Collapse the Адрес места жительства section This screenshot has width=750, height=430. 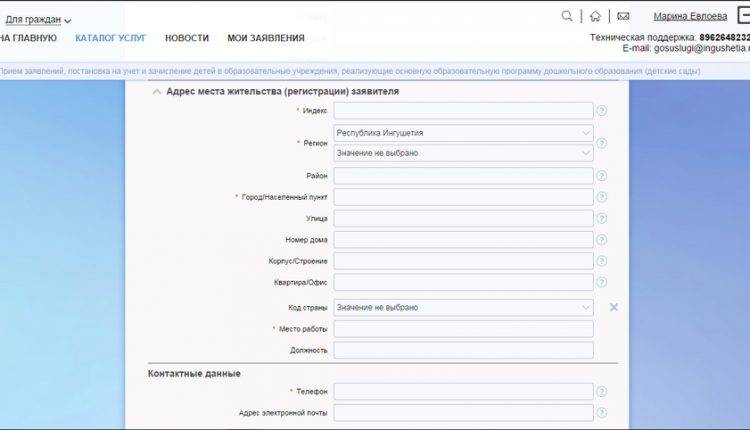pos(156,91)
